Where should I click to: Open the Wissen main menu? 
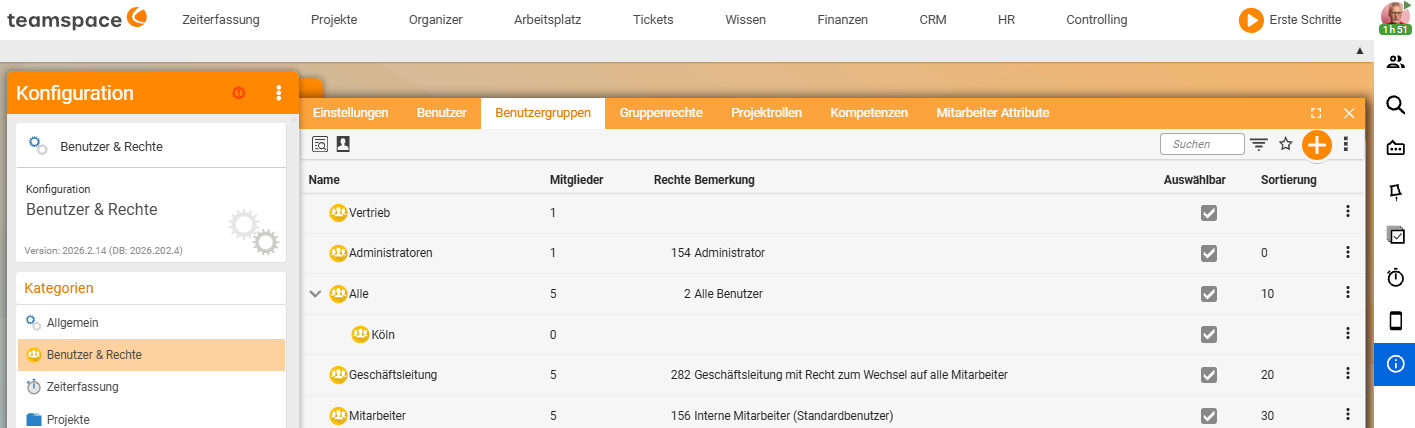[745, 19]
